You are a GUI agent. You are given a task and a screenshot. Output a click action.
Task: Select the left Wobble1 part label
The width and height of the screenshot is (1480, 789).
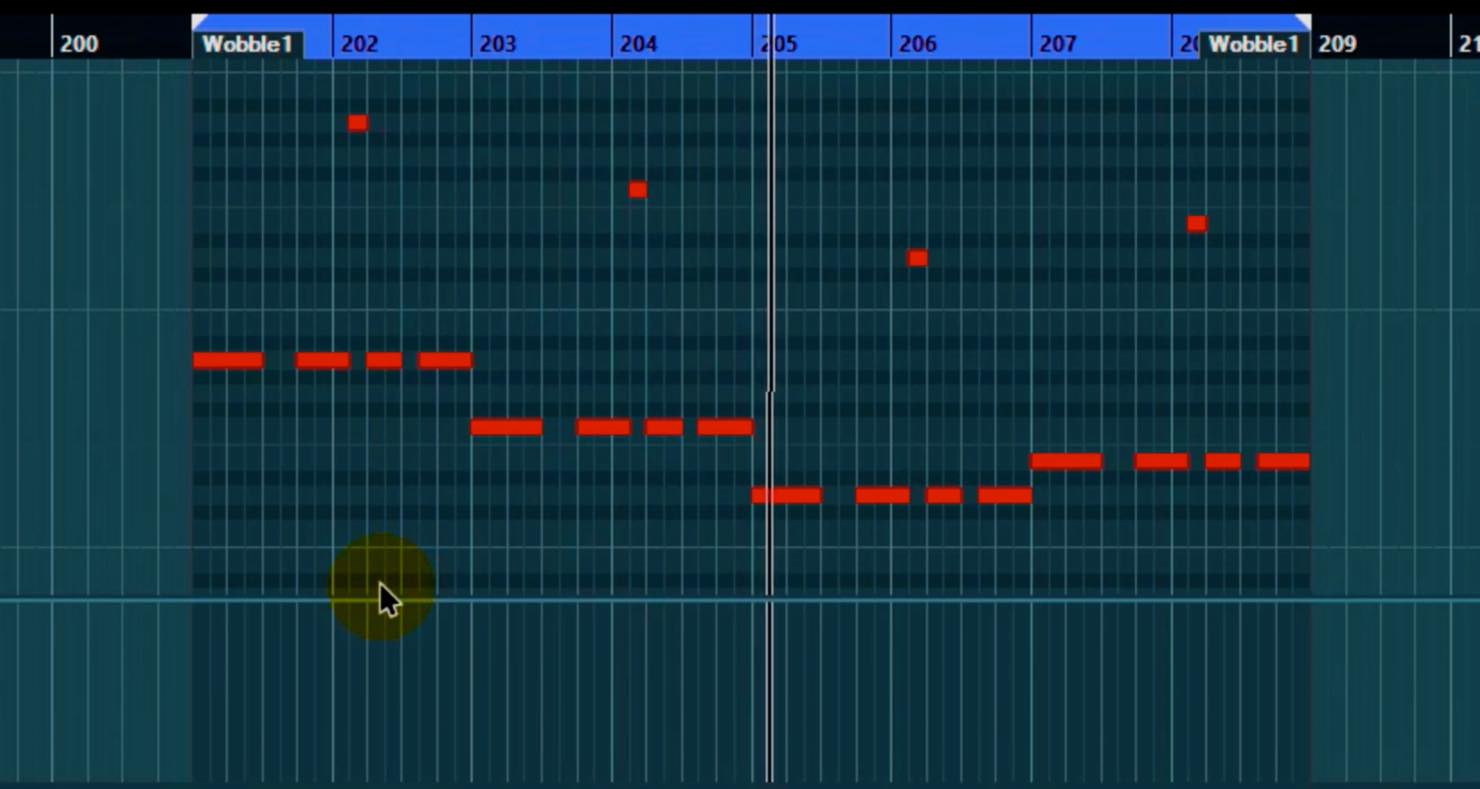tap(247, 44)
